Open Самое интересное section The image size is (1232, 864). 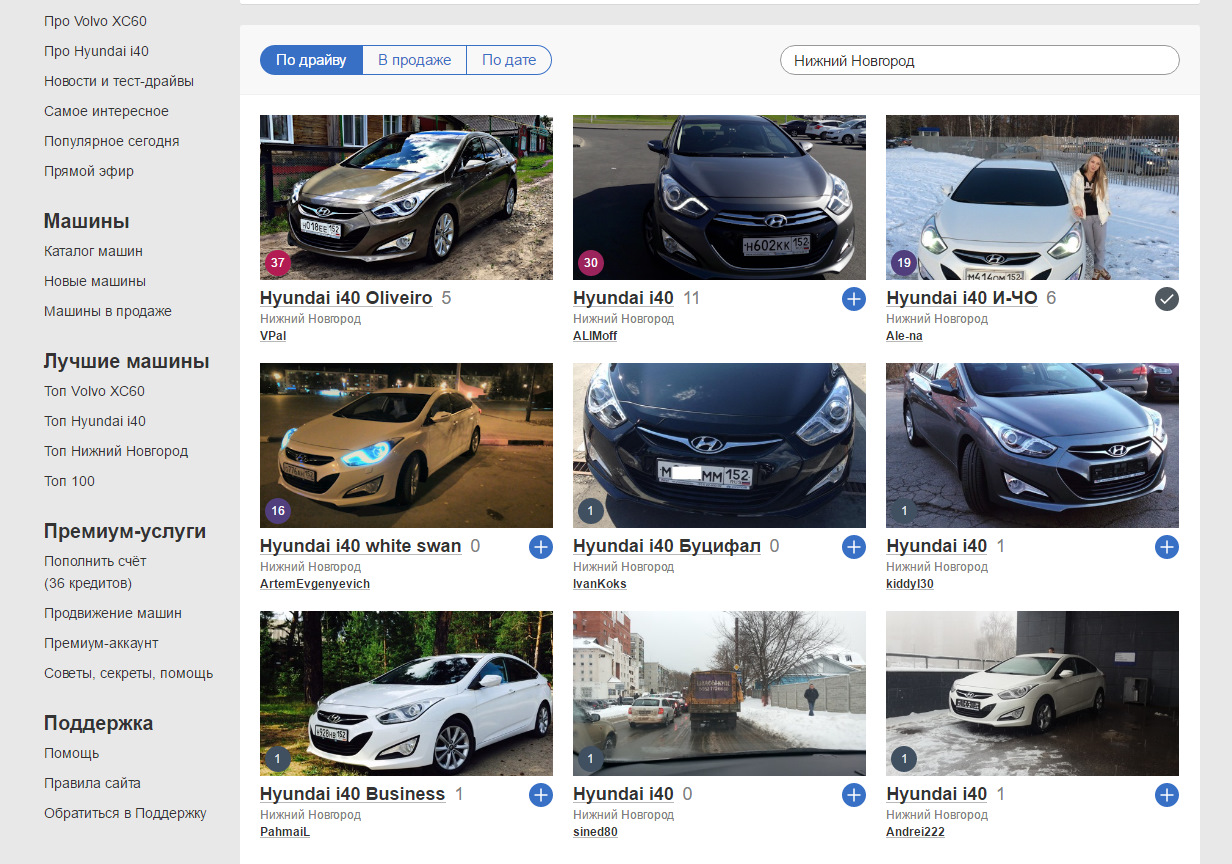tap(106, 111)
